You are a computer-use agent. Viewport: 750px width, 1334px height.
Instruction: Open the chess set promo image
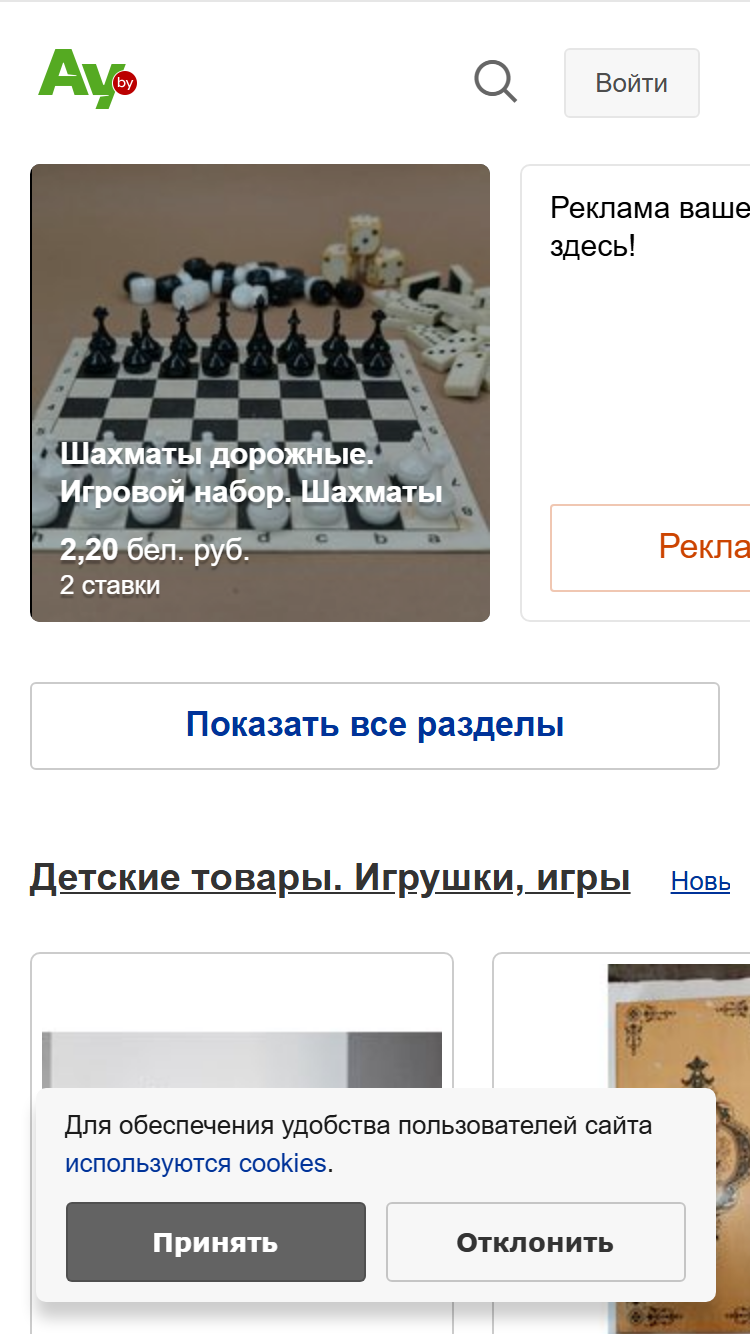click(260, 393)
